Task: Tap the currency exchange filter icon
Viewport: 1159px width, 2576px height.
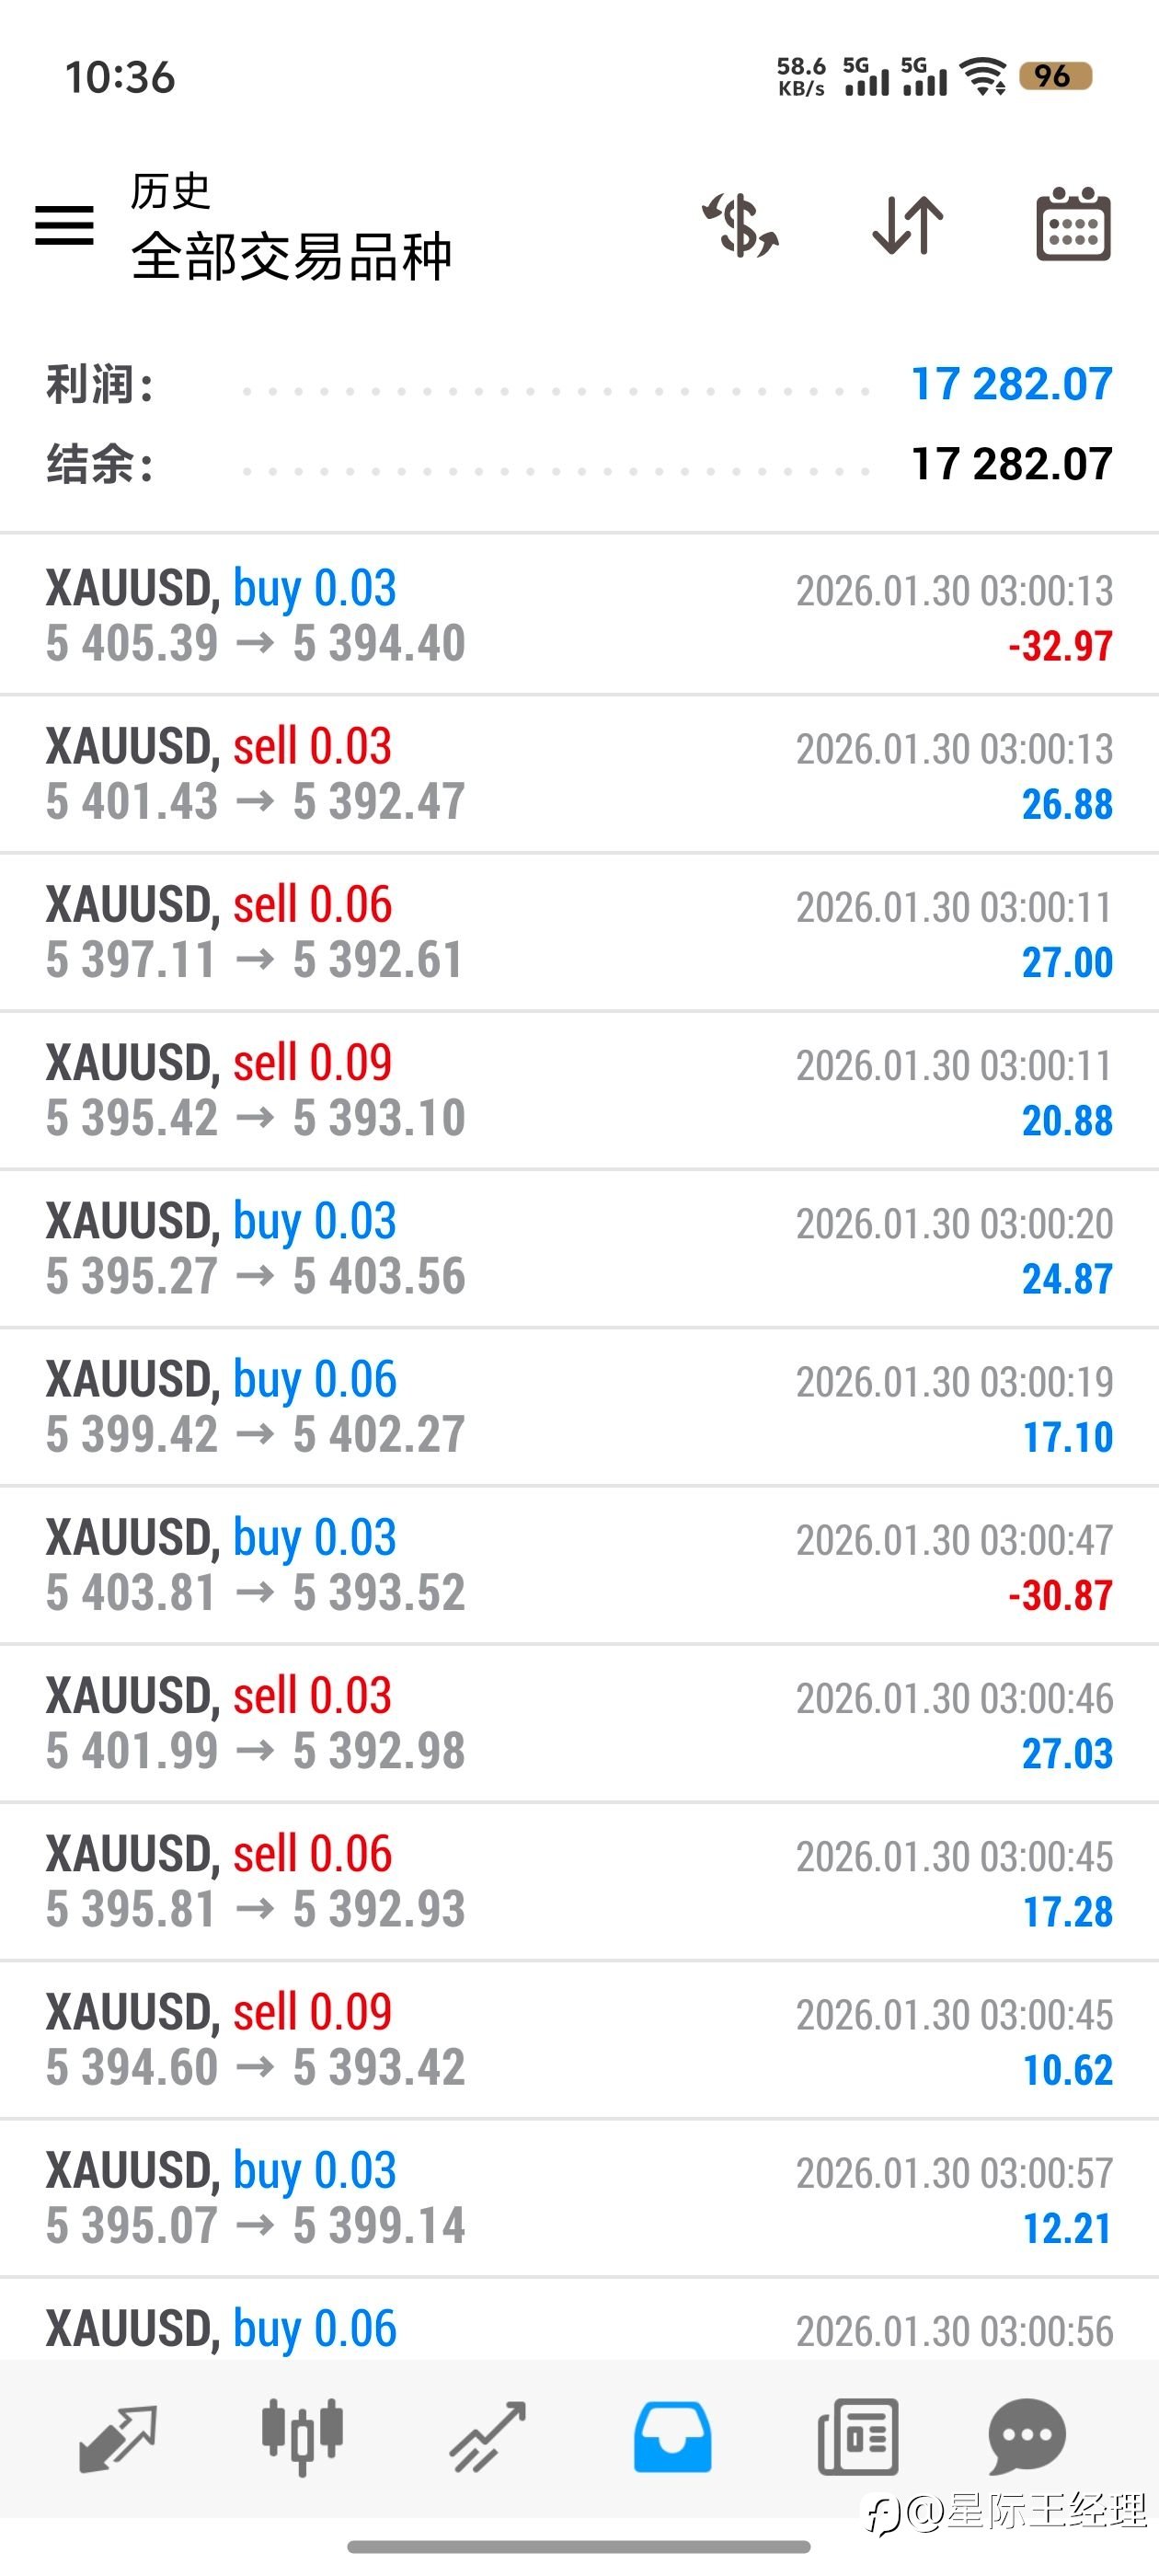Action: pos(741,225)
